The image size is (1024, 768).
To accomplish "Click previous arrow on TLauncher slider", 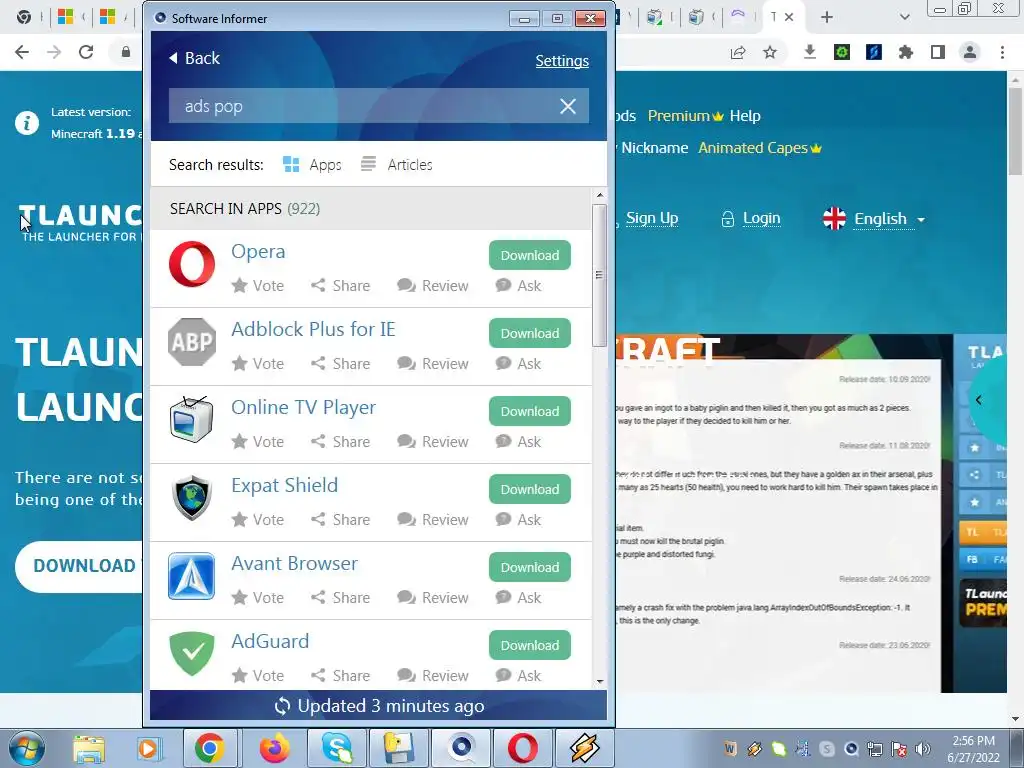I will tap(978, 400).
